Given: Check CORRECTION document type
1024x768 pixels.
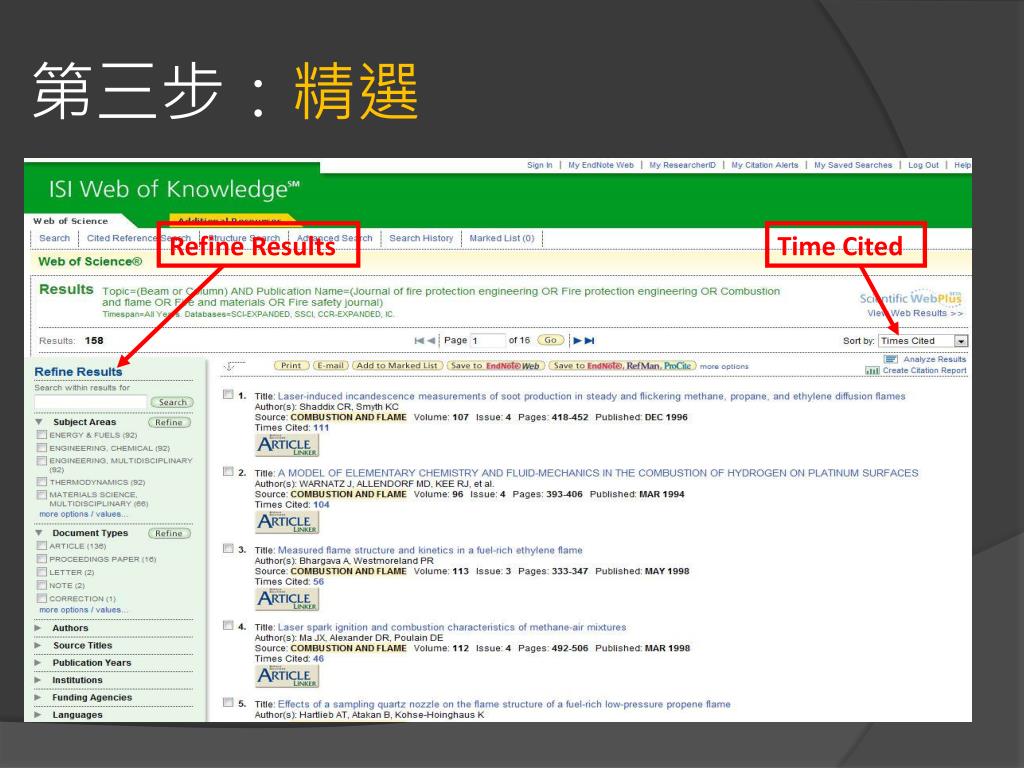Looking at the screenshot, I should [42, 598].
